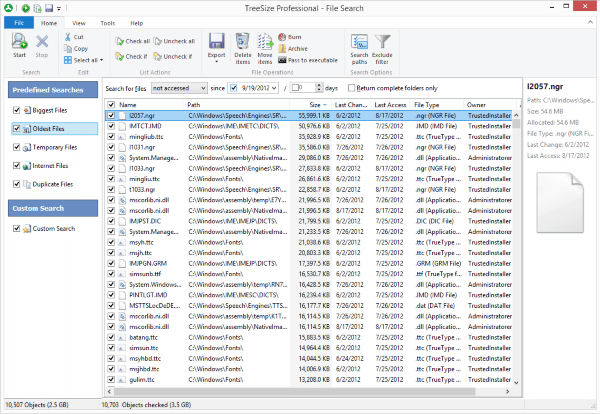Viewport: 600px width, 414px height.
Task: Toggle the Custom Search checkbox
Action: tap(16, 228)
